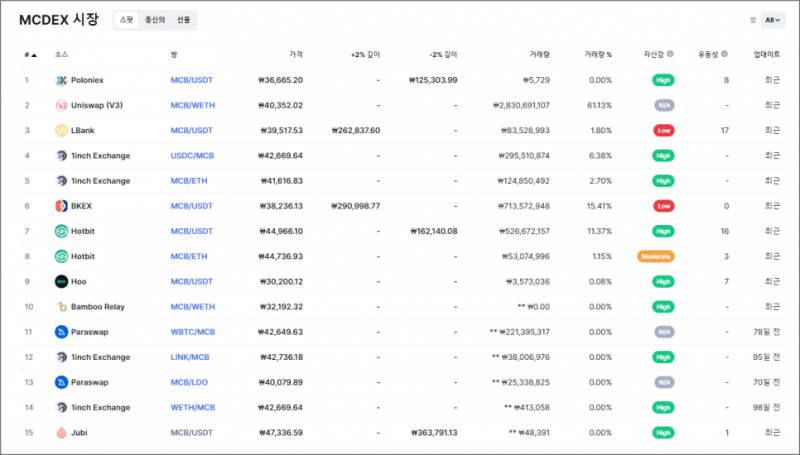Click the Poloniex exchange logo icon
This screenshot has width=800, height=455.
(x=61, y=80)
